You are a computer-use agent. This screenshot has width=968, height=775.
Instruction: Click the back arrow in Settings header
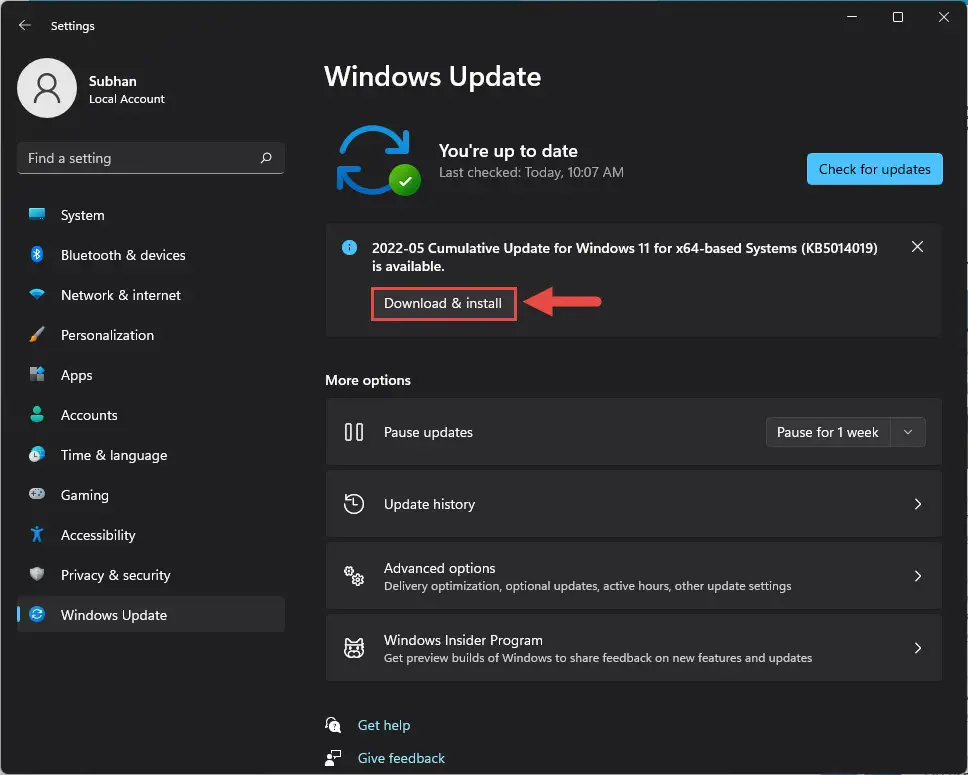[x=25, y=25]
